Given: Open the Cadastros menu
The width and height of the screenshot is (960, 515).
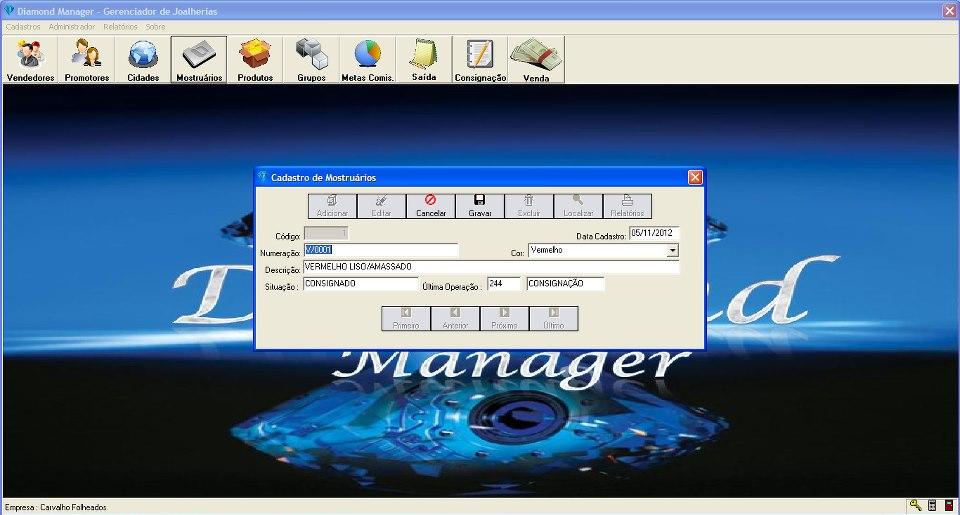Looking at the screenshot, I should (22, 26).
